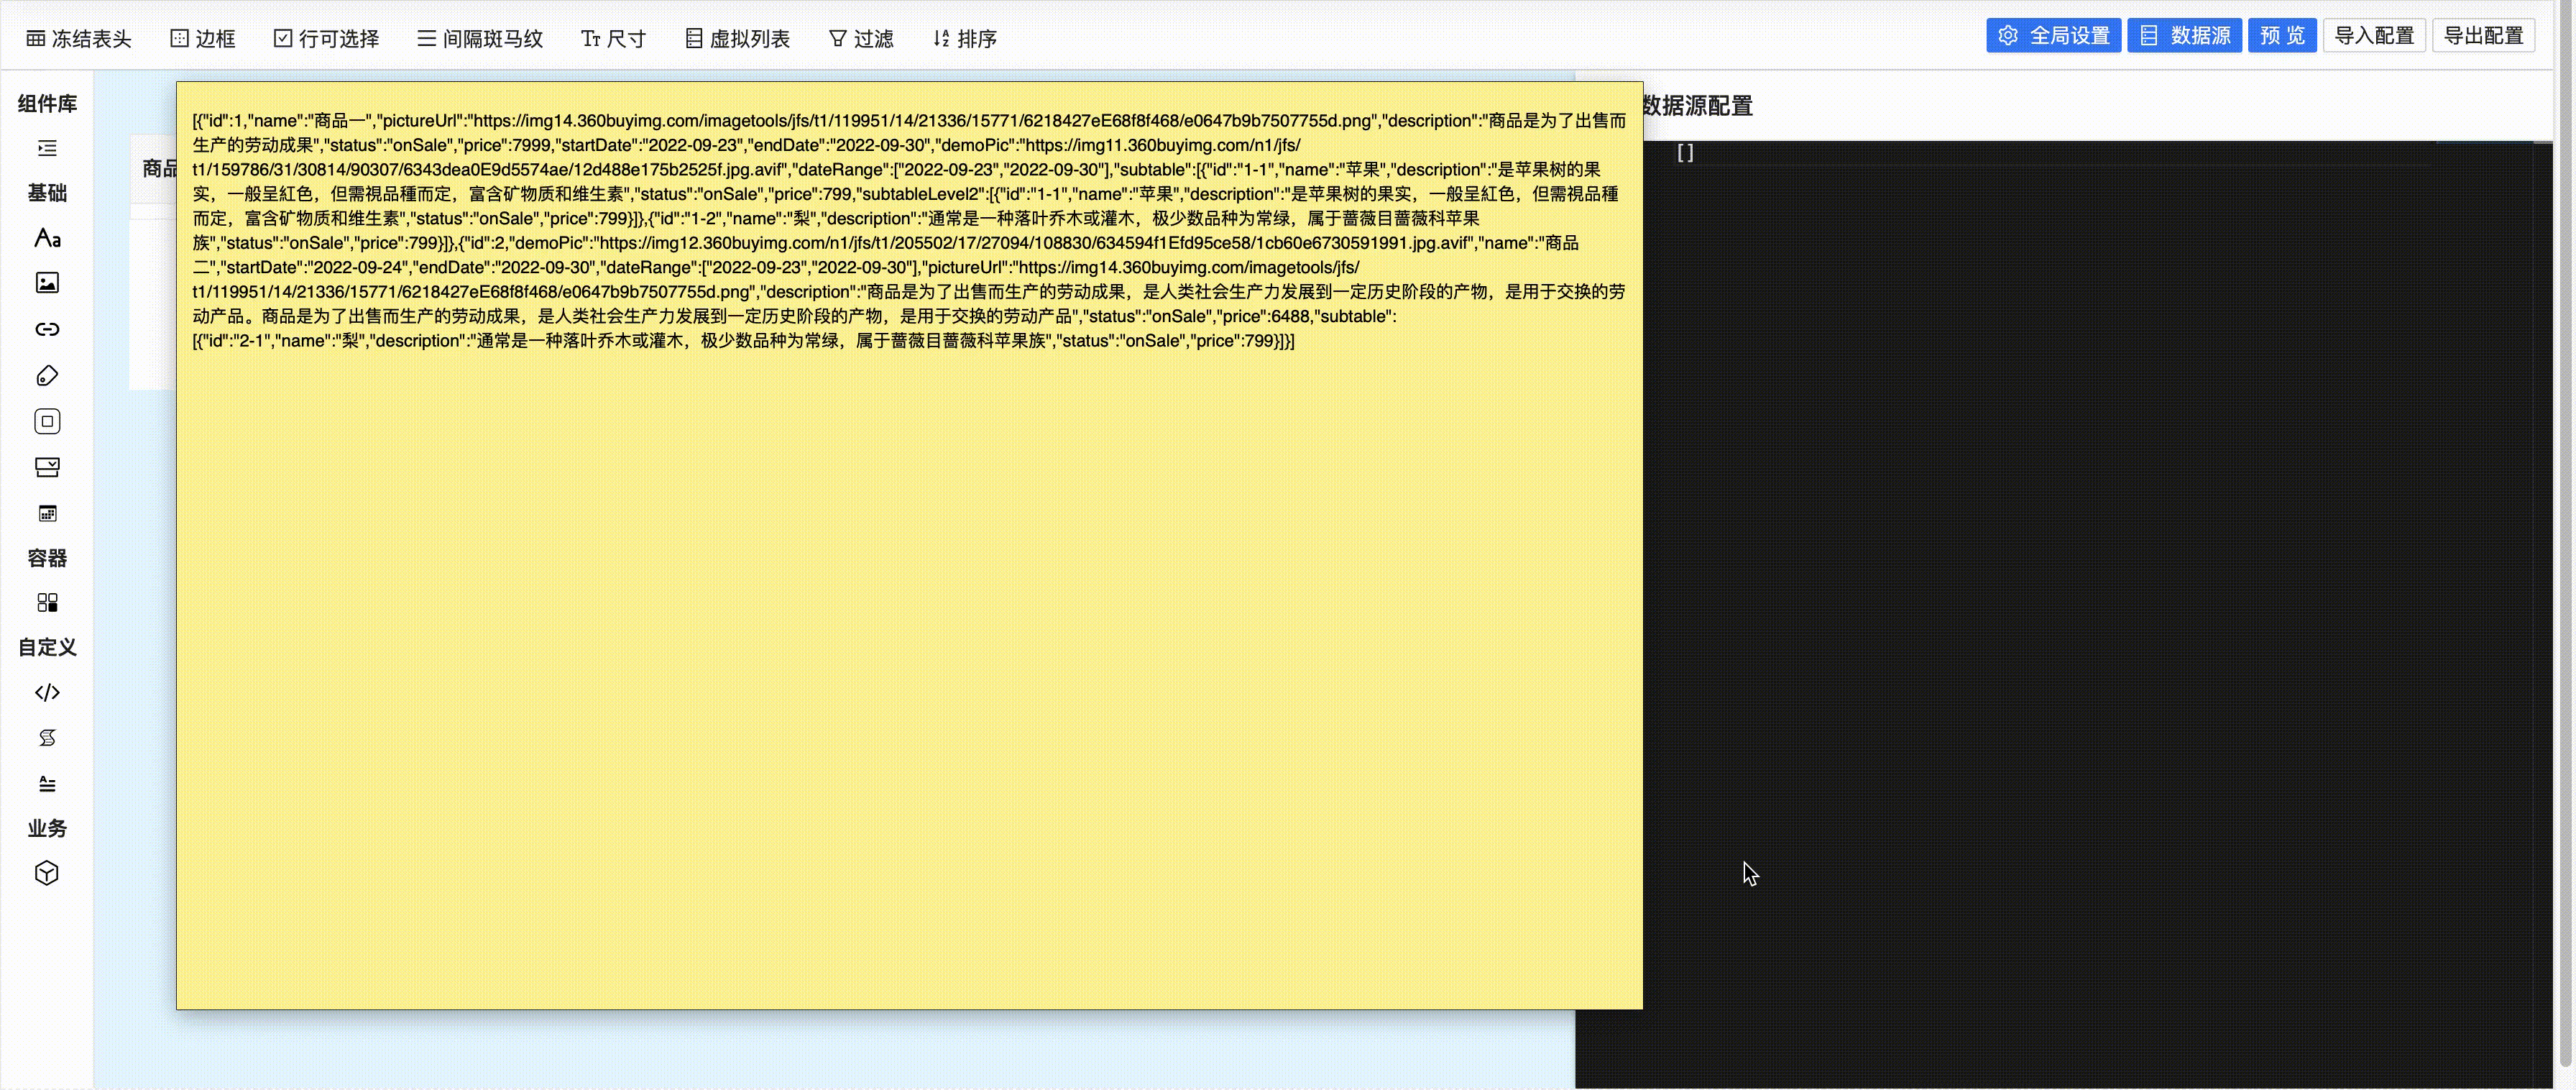Viewport: 2576px width, 1090px height.
Task: Click the 业务 section heading
Action: coord(47,828)
